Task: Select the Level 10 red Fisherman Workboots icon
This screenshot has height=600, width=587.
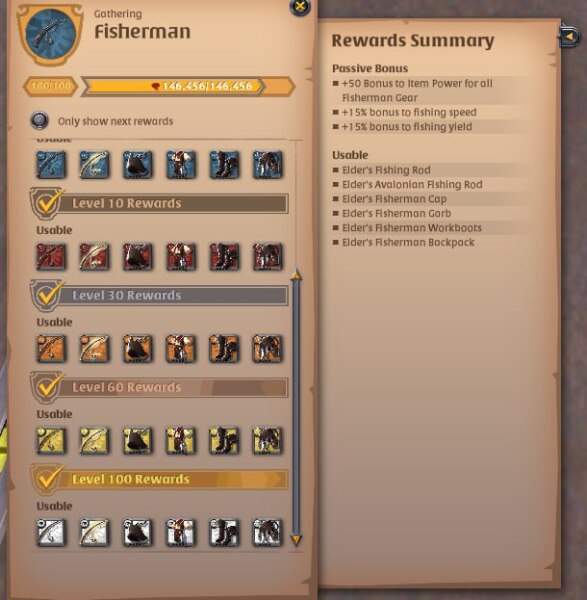Action: 224,256
